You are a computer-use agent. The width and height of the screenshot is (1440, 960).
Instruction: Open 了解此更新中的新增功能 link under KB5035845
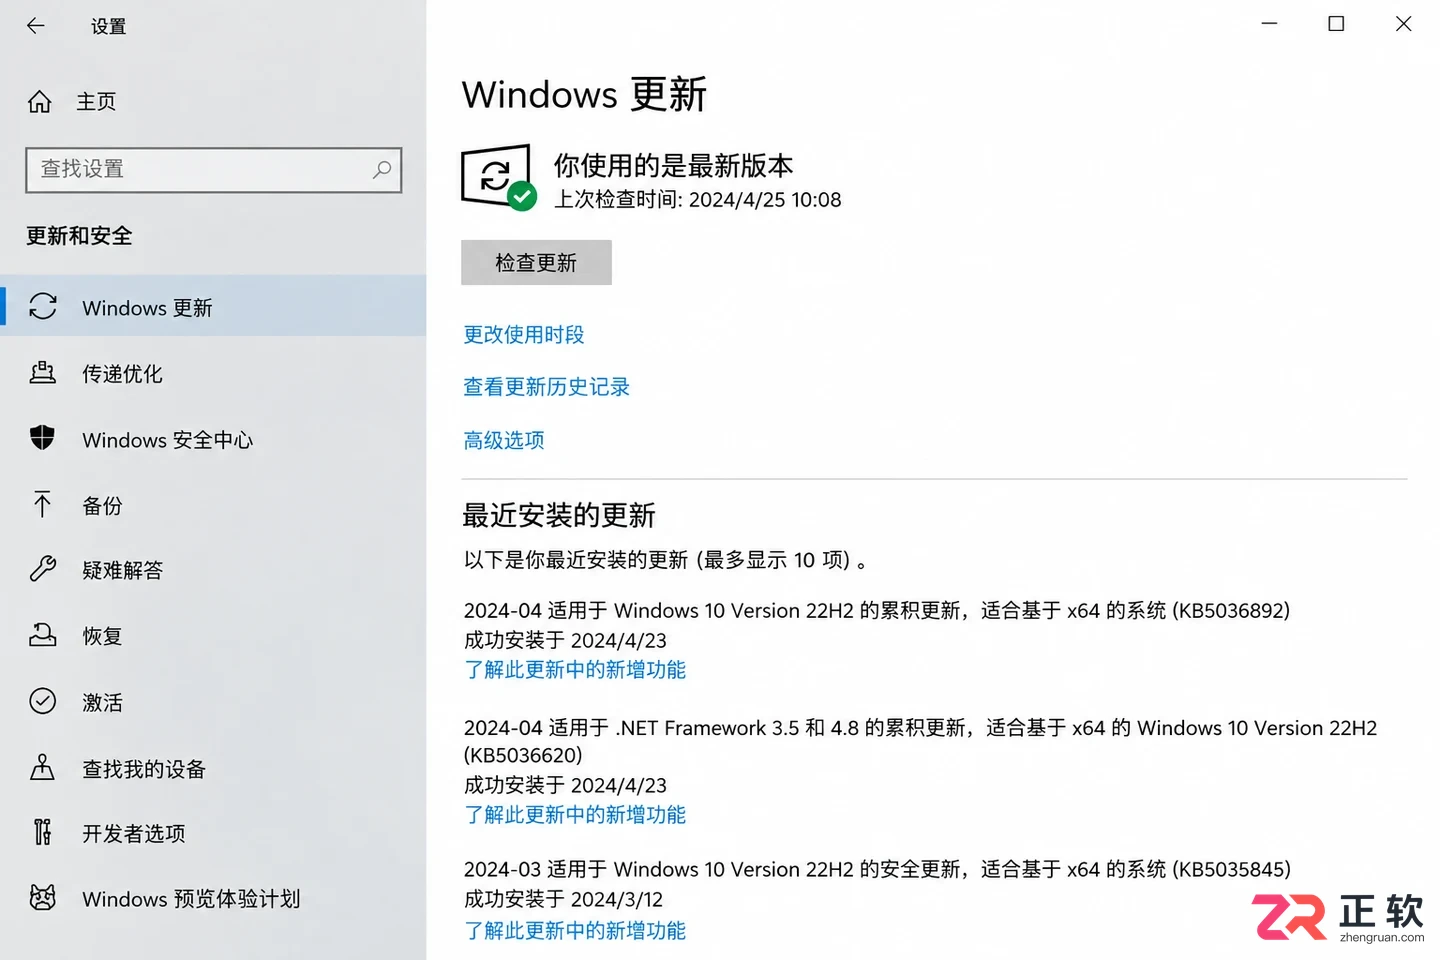coord(575,931)
